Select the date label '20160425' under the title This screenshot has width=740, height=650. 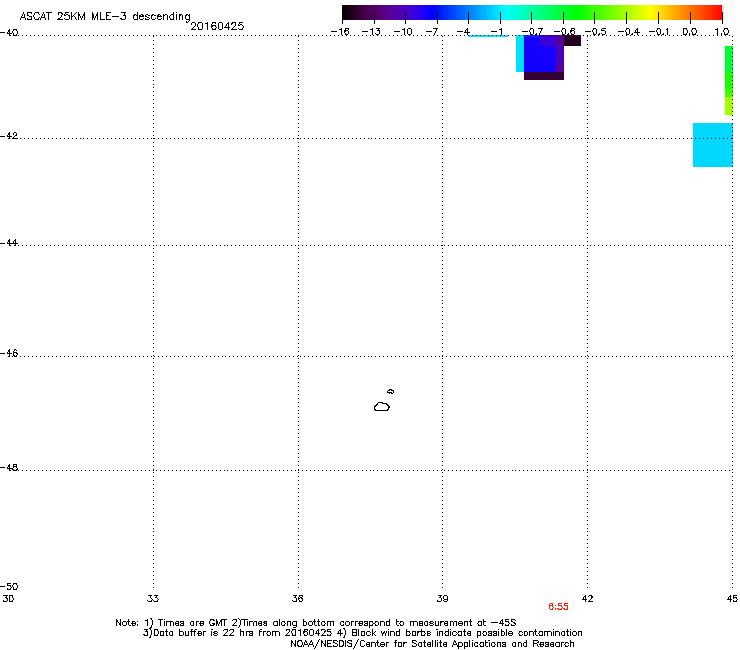217,26
